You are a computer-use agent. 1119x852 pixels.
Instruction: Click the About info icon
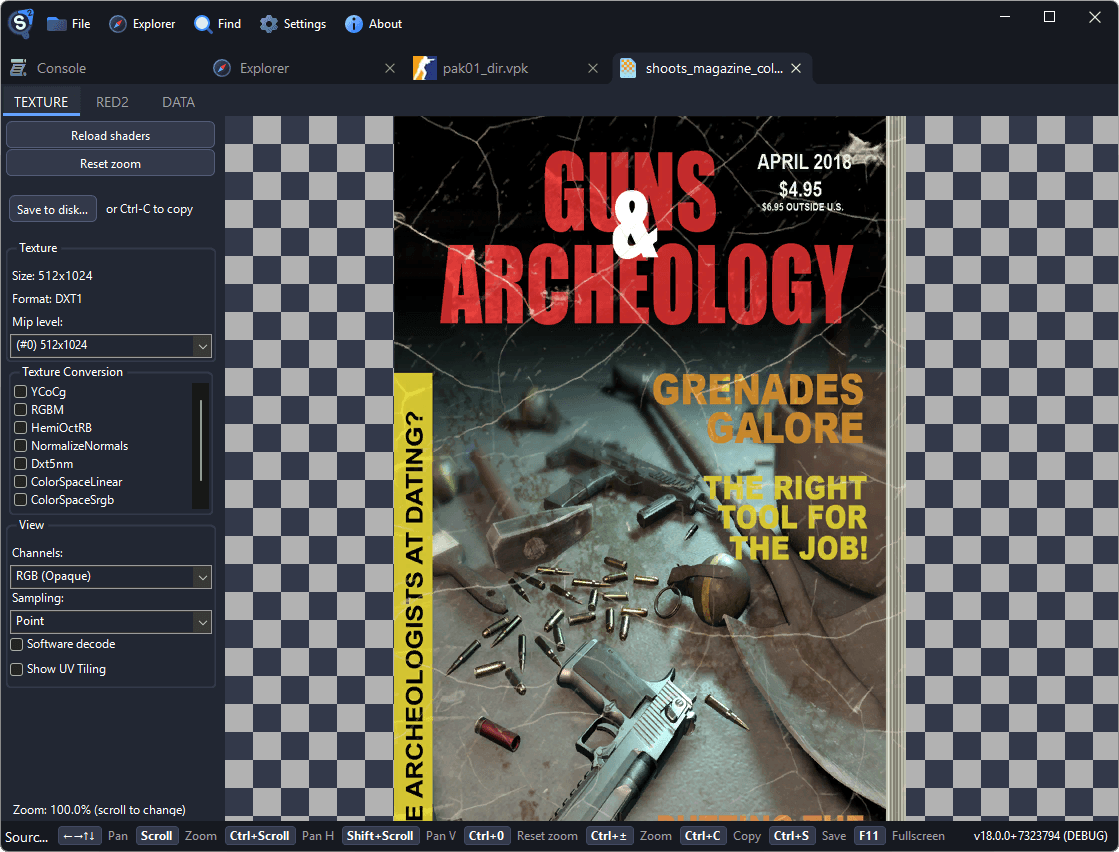tap(350, 23)
